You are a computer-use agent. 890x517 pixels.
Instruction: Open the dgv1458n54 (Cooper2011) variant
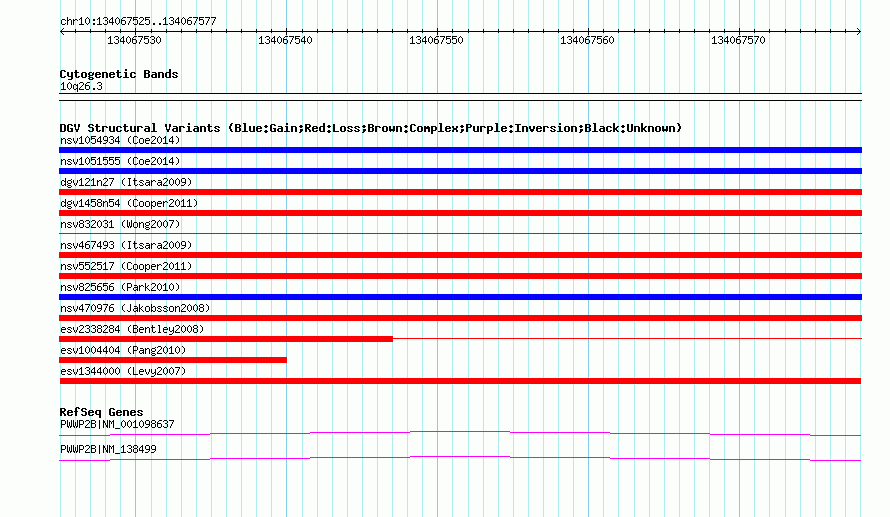click(x=129, y=203)
